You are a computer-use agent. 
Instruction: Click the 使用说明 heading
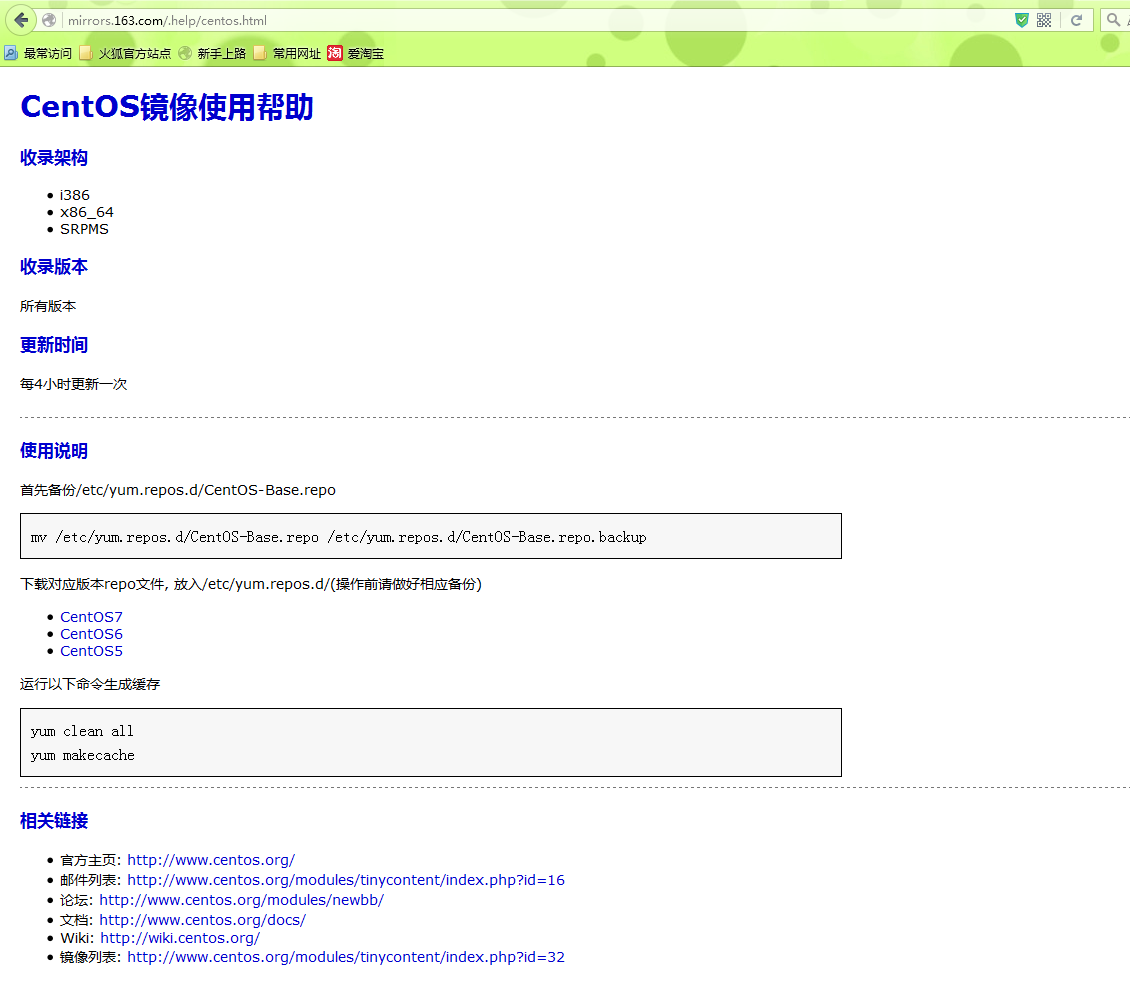pos(54,451)
